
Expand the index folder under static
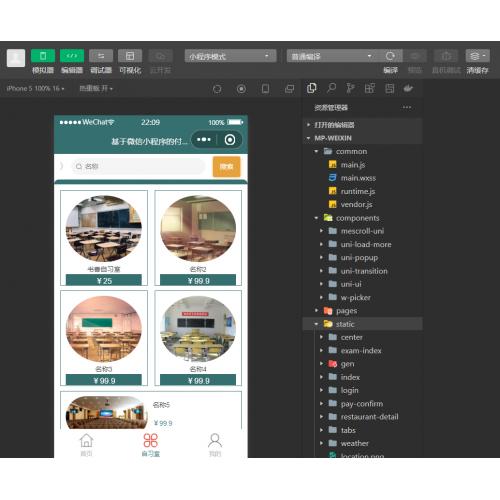(x=363, y=377)
